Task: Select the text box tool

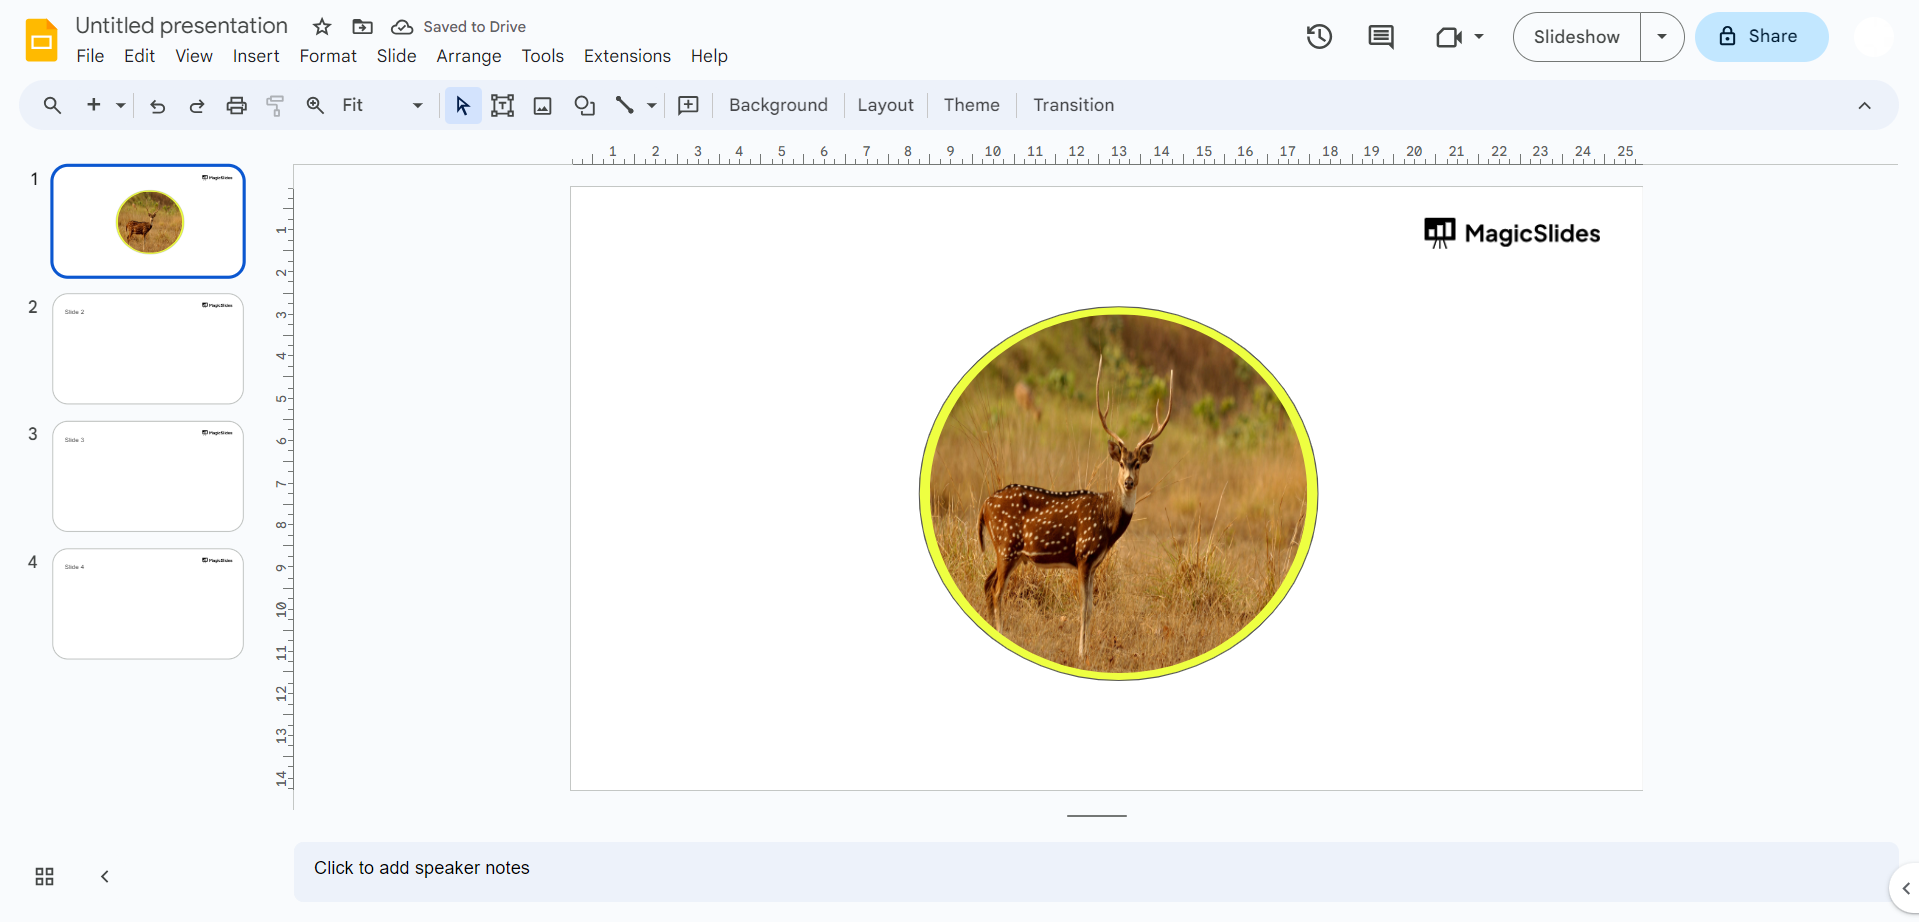Action: (502, 106)
